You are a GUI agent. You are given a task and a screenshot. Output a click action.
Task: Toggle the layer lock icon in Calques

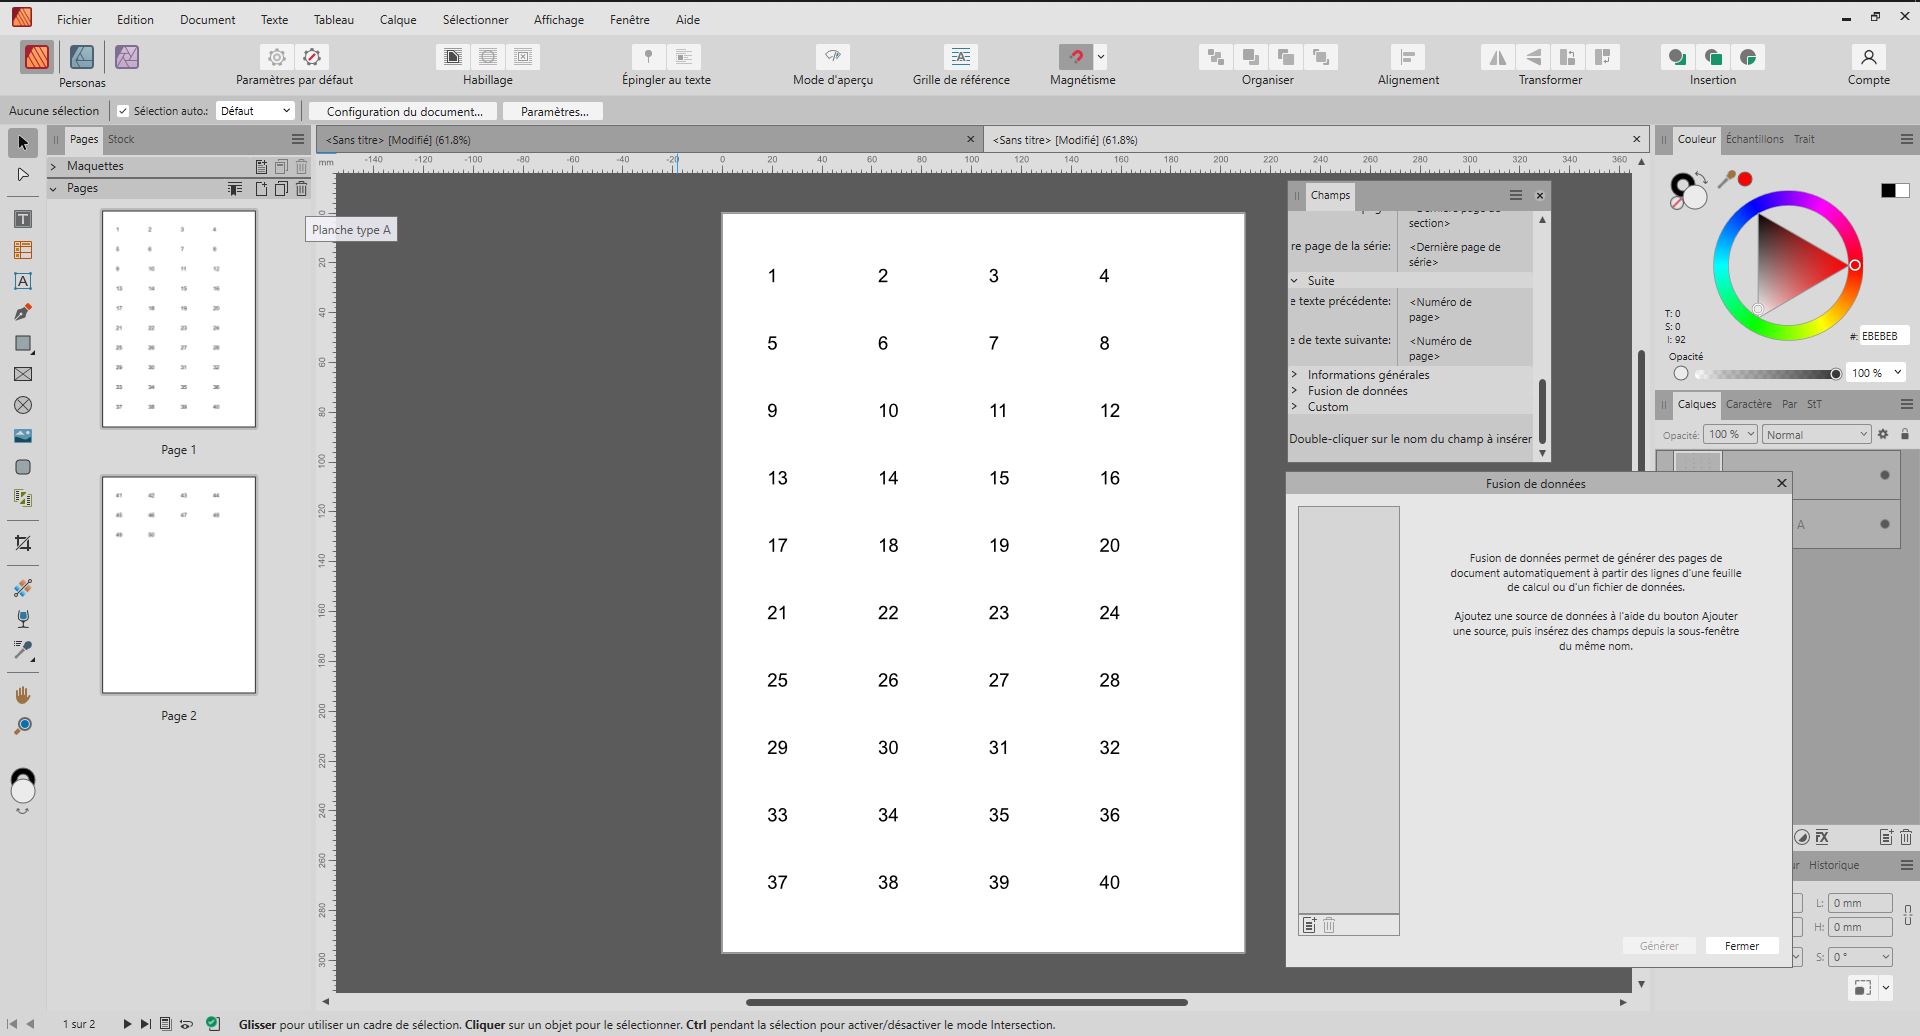tap(1905, 434)
